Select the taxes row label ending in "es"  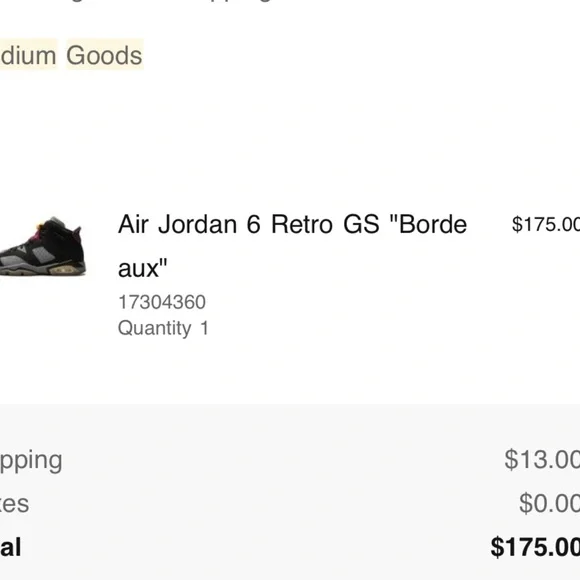click(x=14, y=504)
